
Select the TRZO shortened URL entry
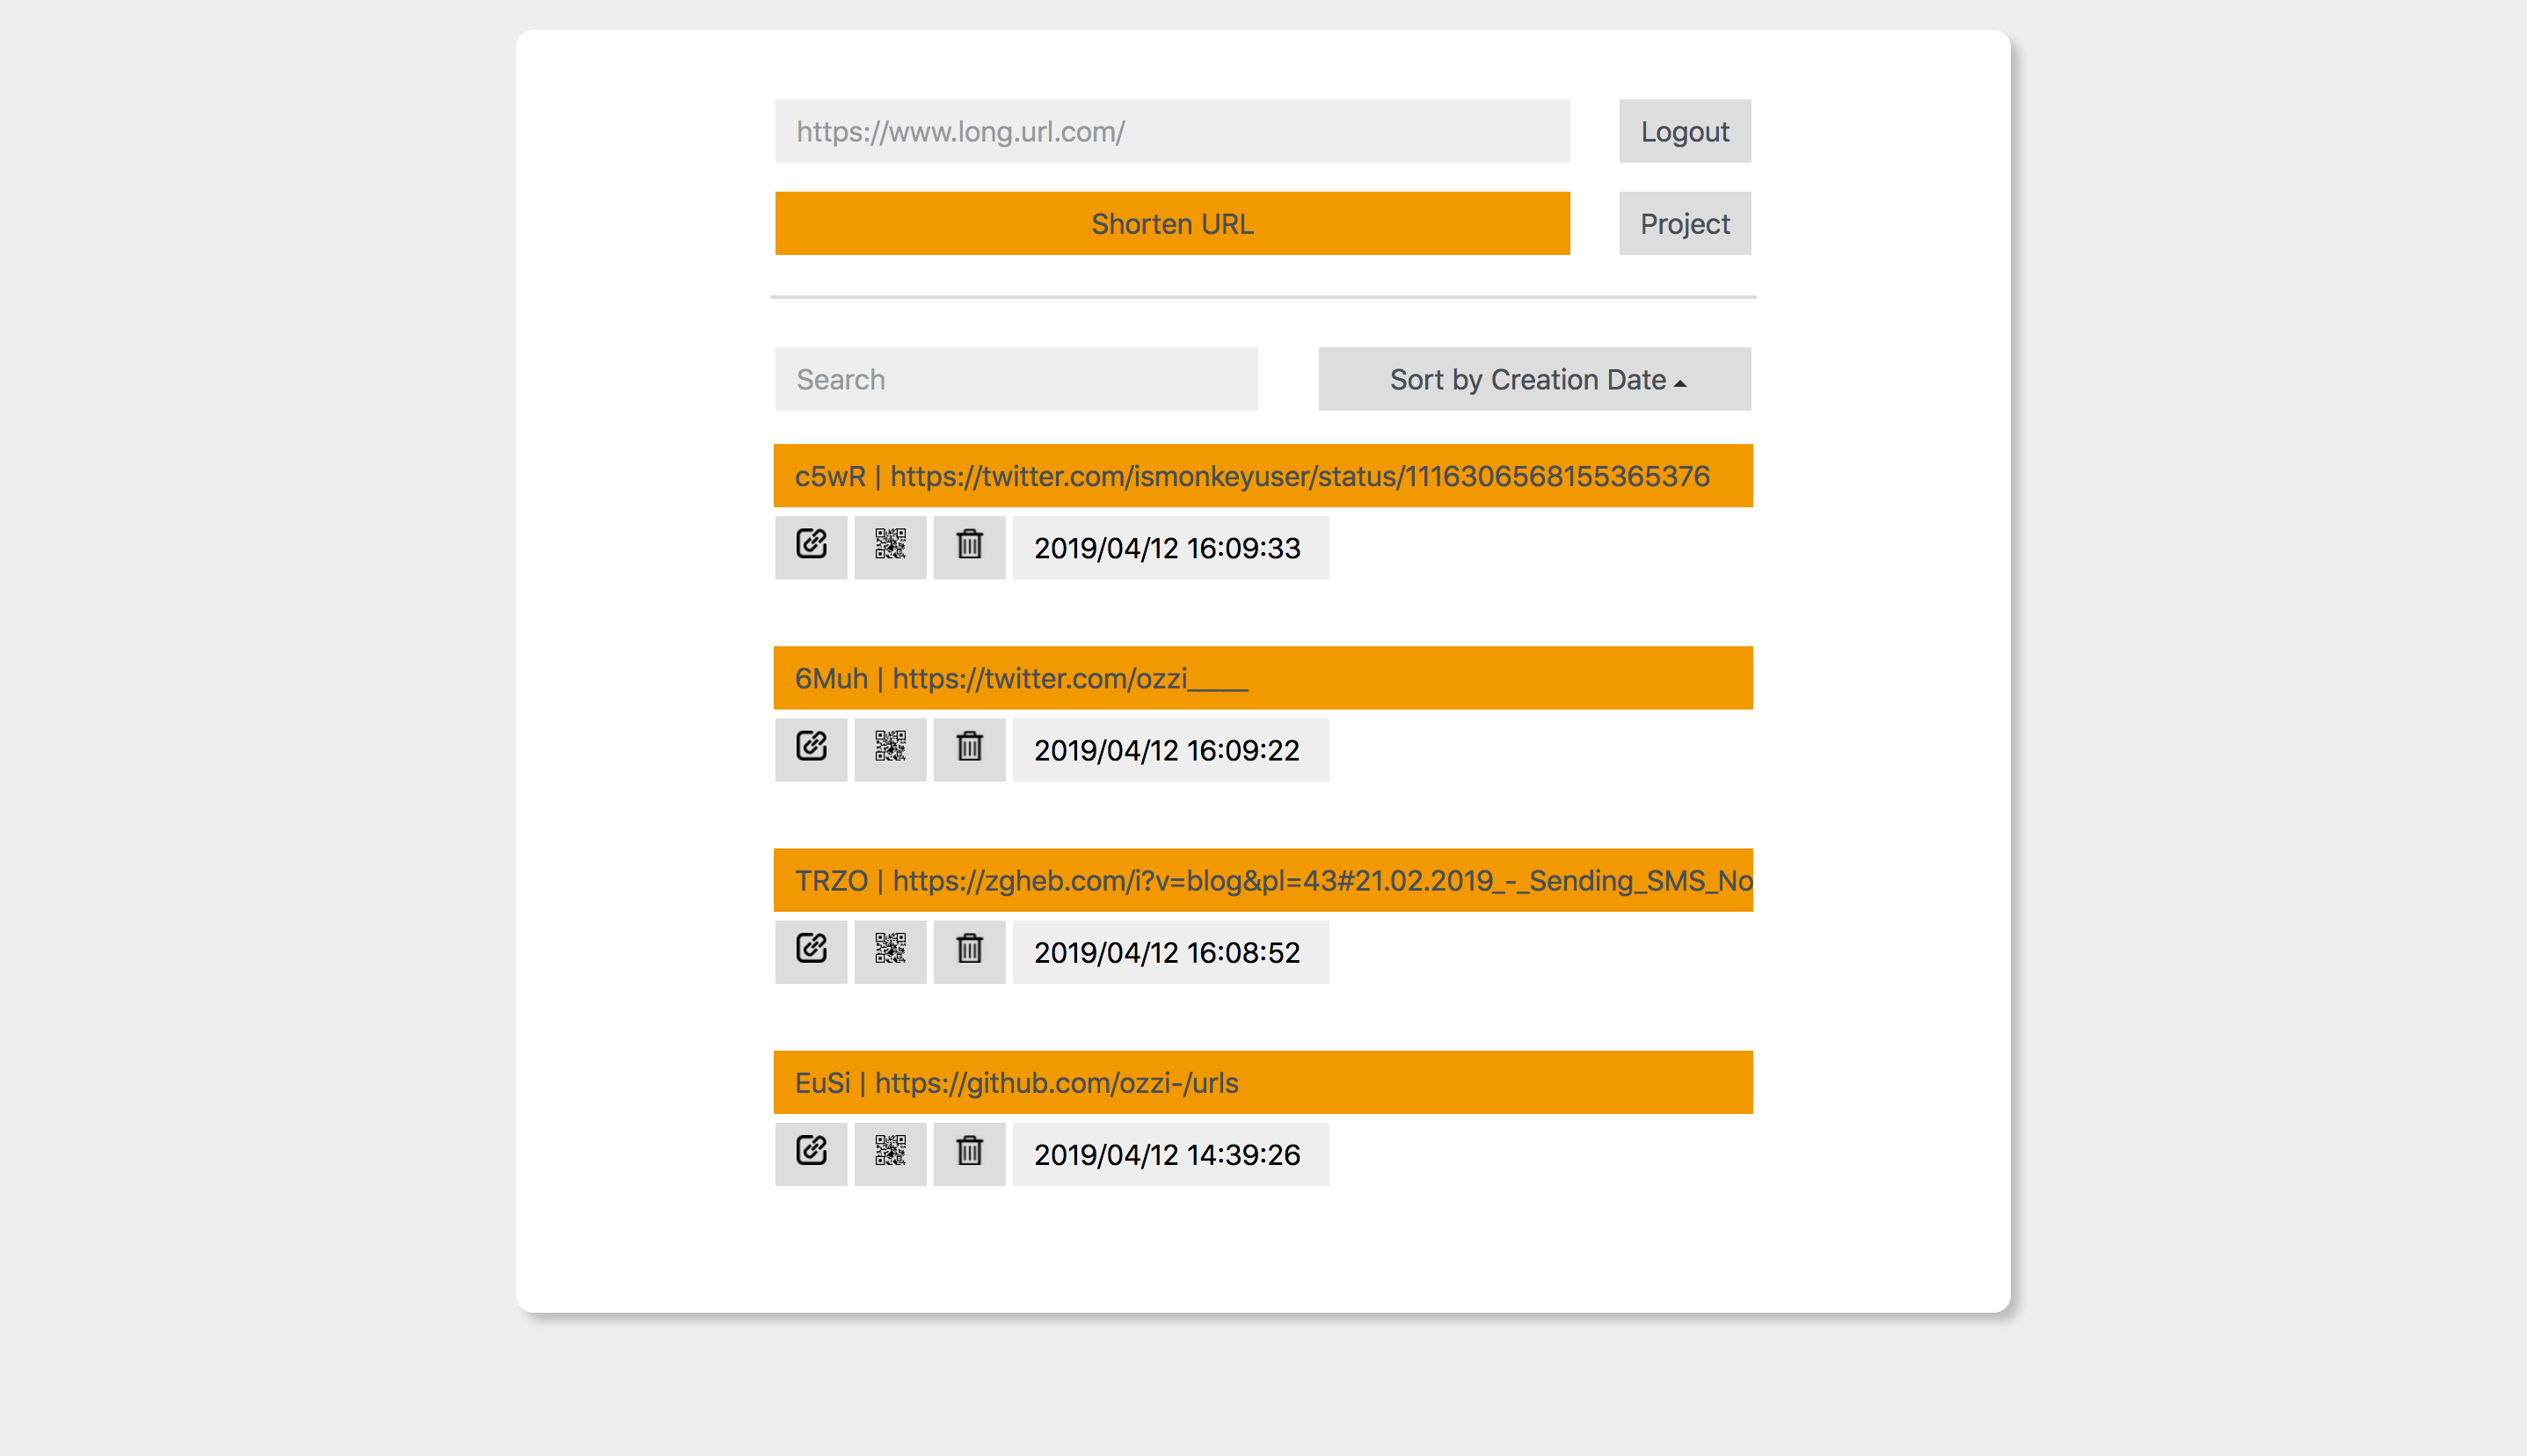click(1262, 880)
